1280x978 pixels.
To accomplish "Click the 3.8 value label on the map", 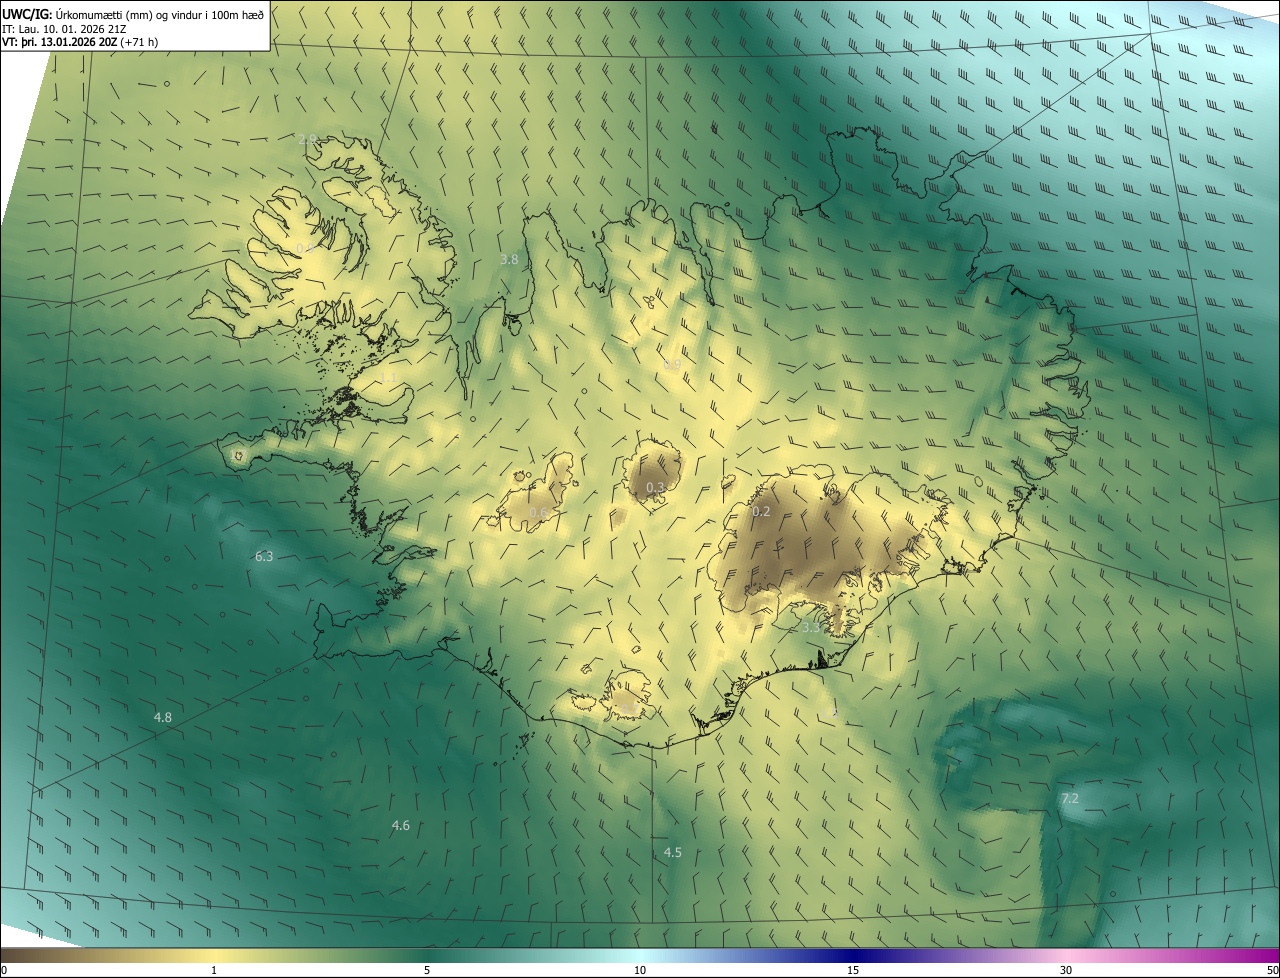I will click(509, 259).
